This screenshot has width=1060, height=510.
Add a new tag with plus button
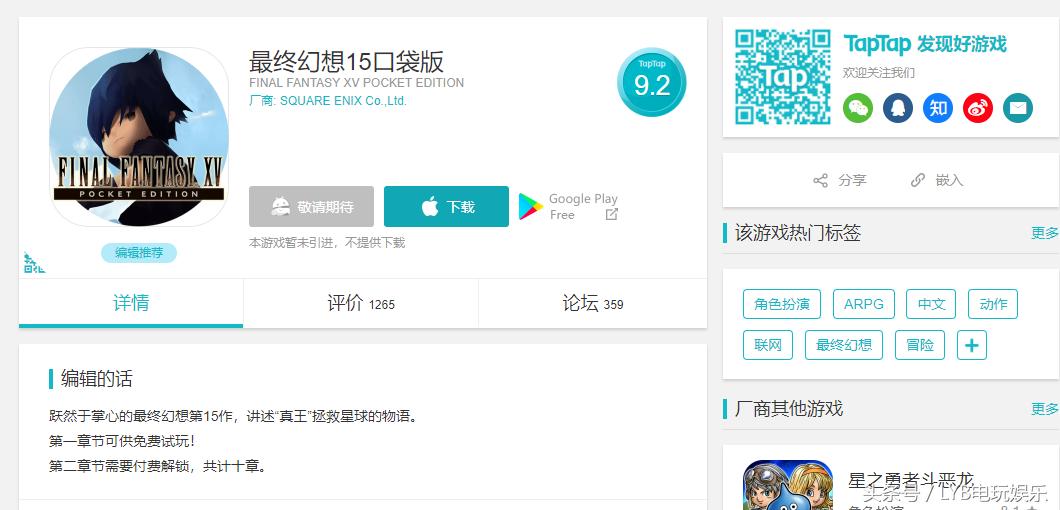pos(971,345)
